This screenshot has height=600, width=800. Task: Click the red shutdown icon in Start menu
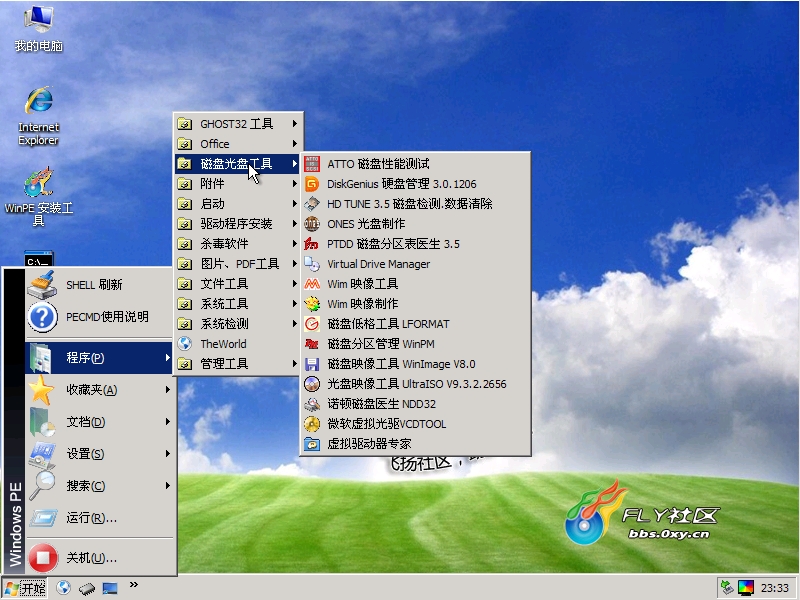point(42,557)
